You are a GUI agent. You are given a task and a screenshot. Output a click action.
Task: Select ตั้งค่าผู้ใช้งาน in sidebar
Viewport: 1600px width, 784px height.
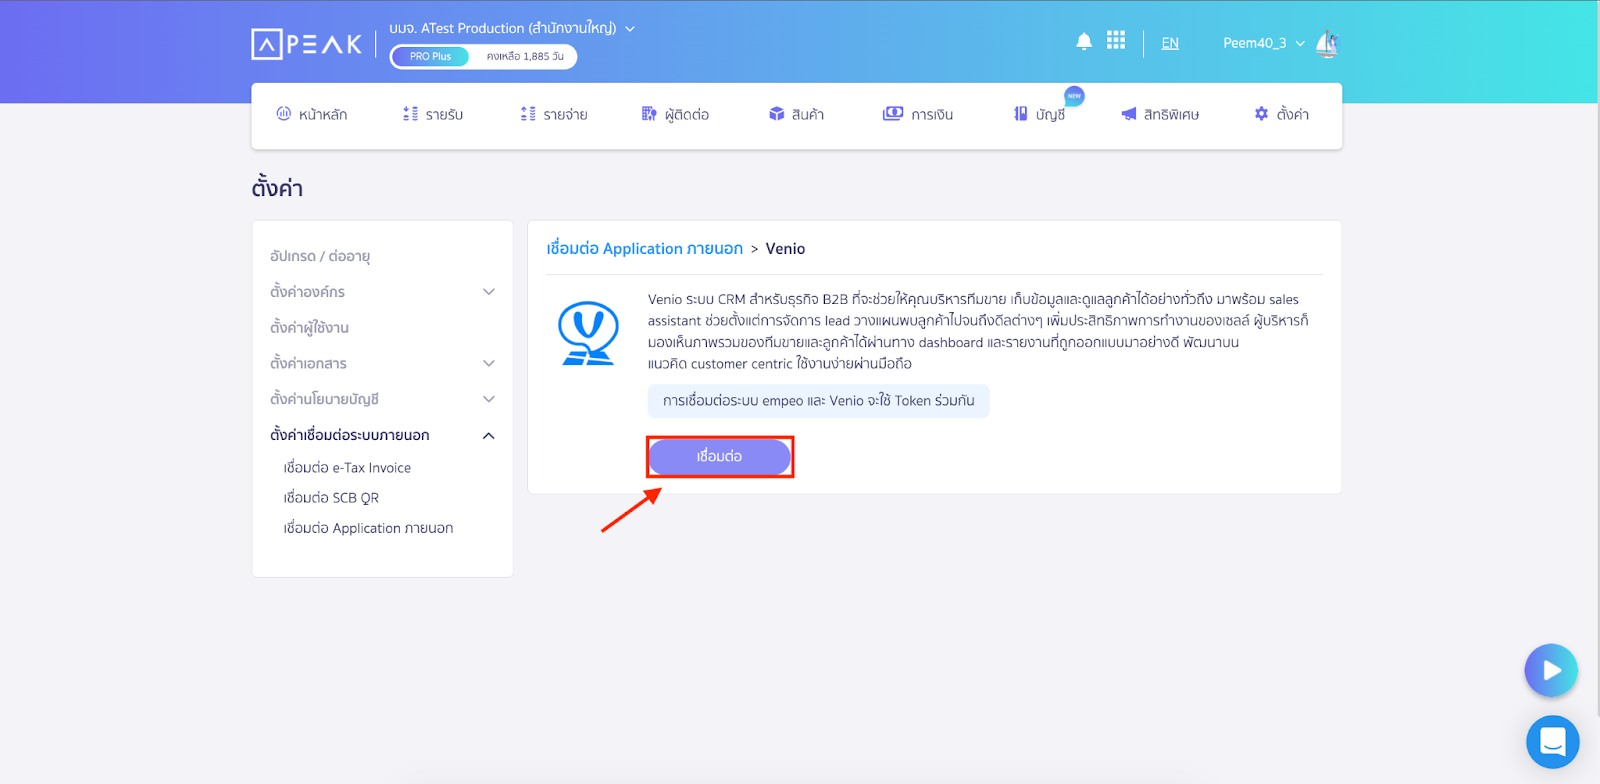click(x=309, y=328)
